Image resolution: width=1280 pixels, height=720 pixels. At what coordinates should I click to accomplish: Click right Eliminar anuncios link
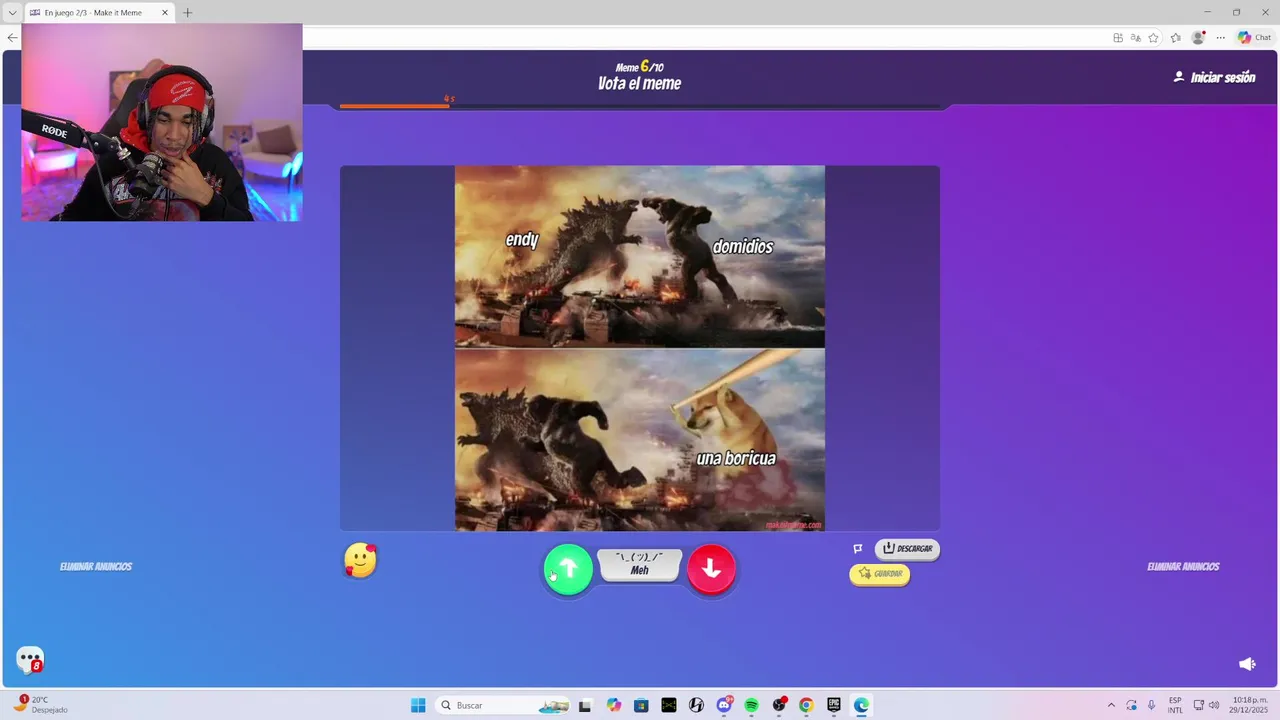tap(1183, 567)
